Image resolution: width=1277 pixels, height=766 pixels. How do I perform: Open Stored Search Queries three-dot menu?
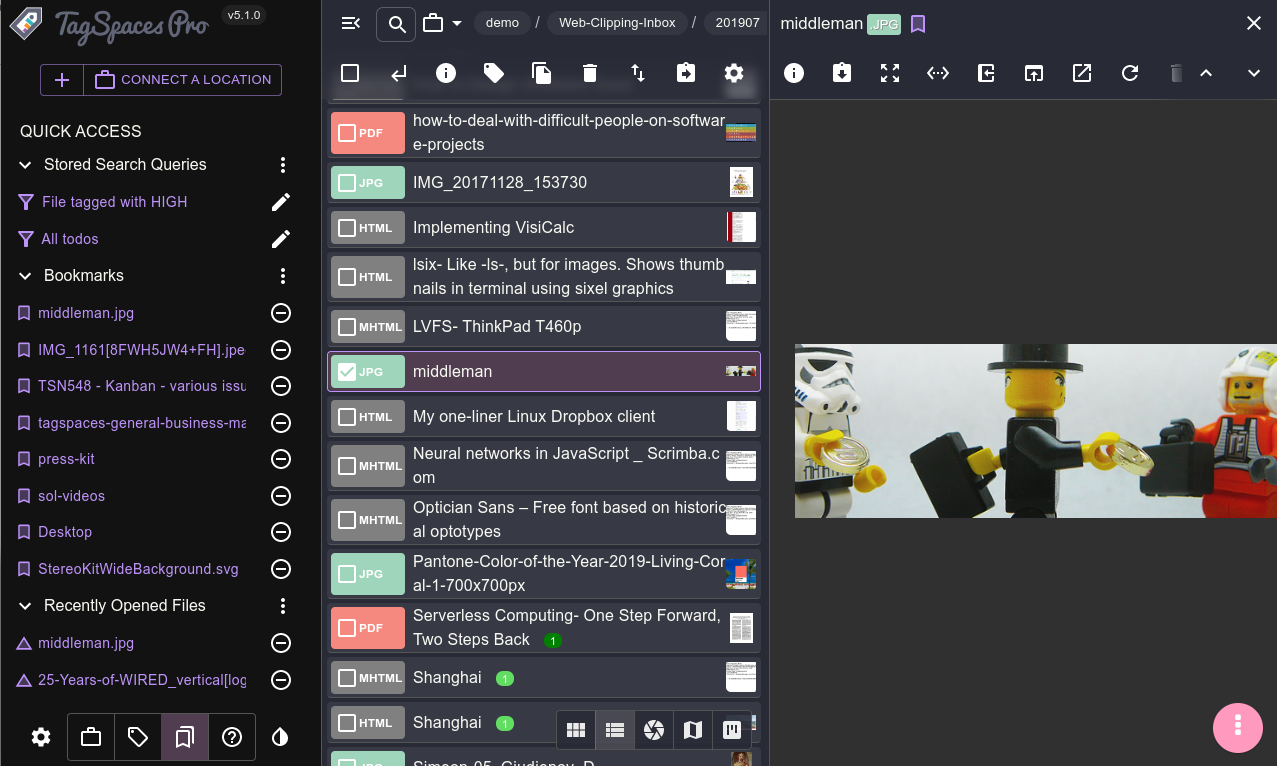pos(283,165)
